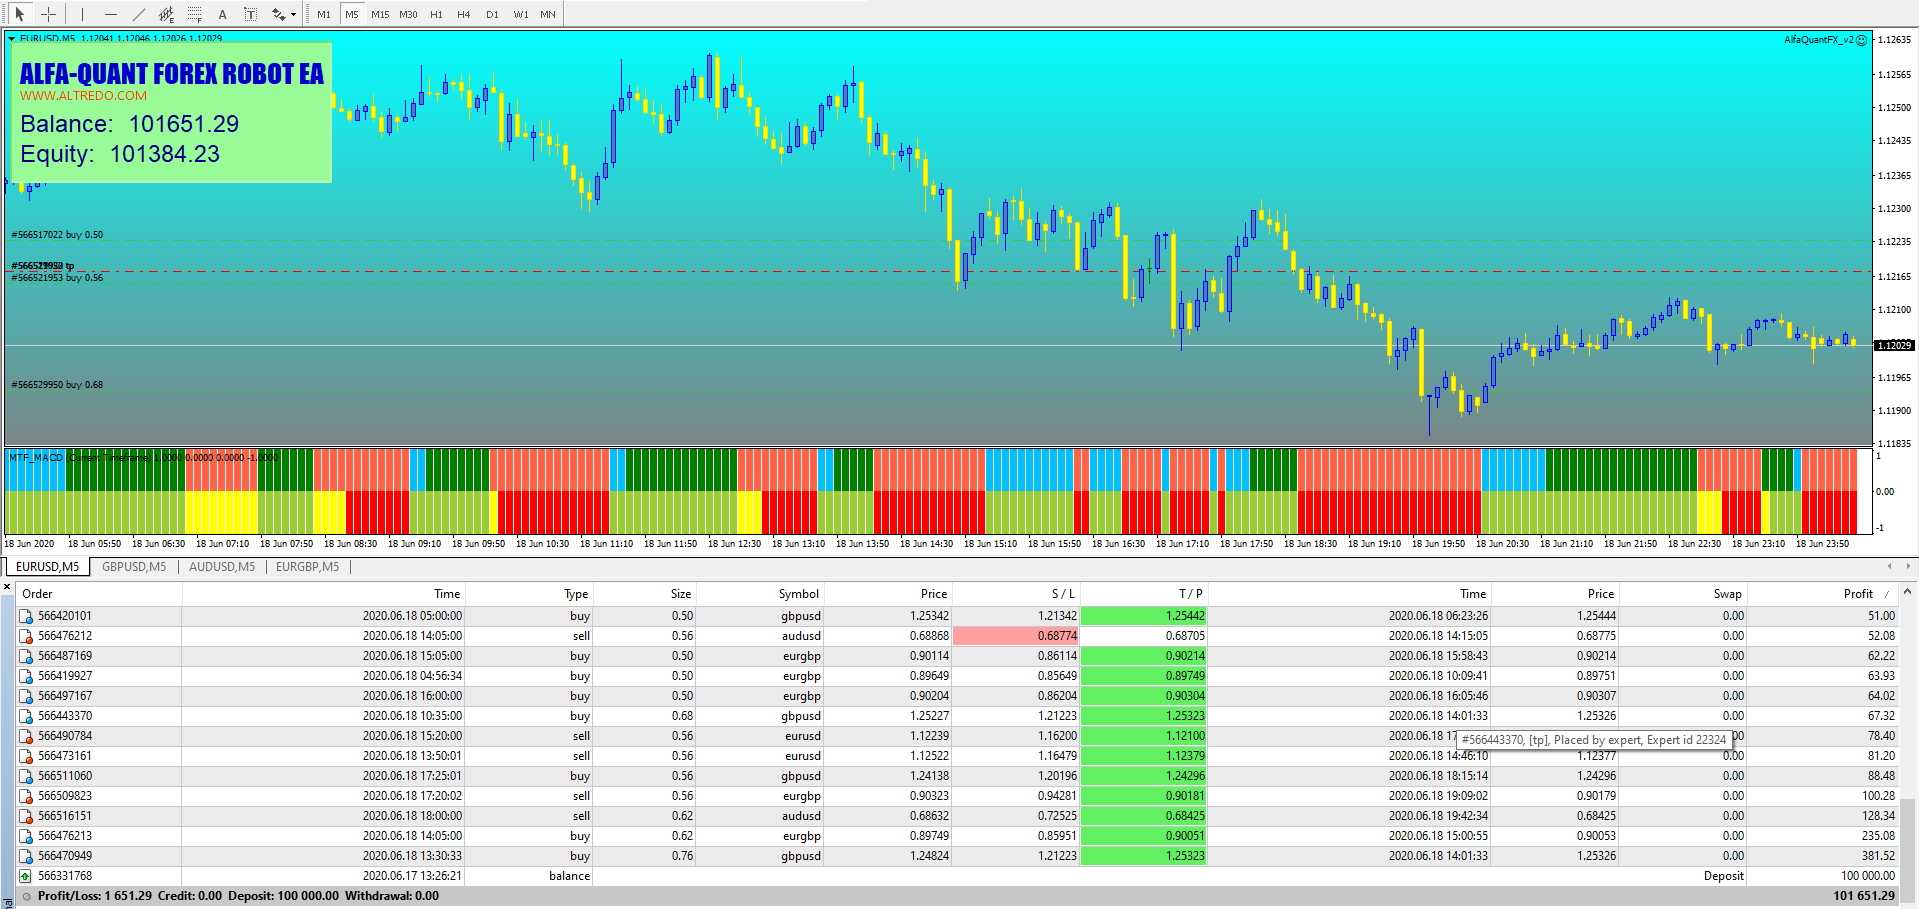1919x909 pixels.
Task: Sort by the T / P column header
Action: tap(1143, 594)
